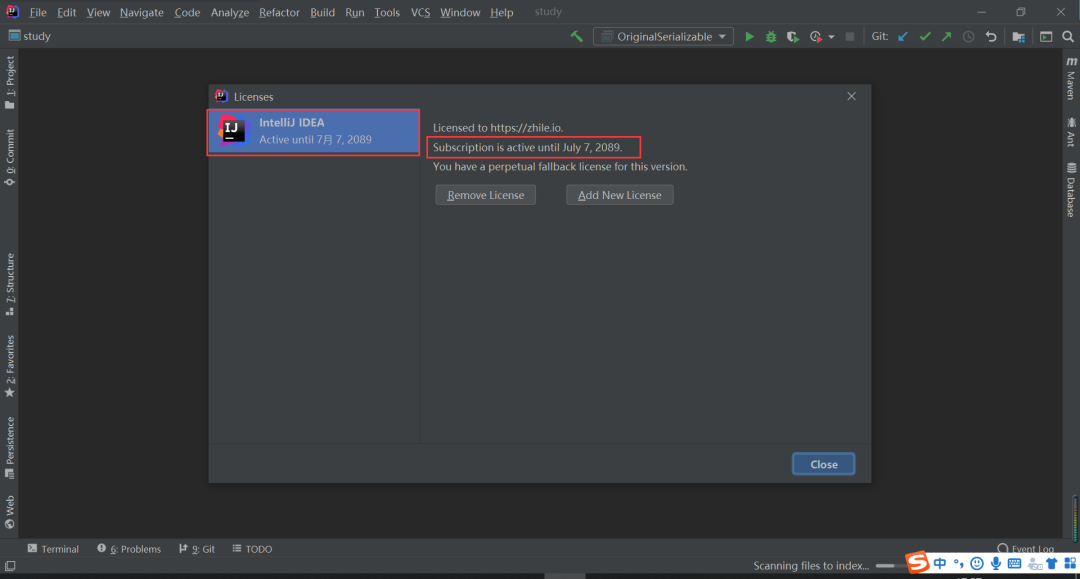Open the Event Log
Image resolution: width=1080 pixels, height=579 pixels.
[1026, 549]
